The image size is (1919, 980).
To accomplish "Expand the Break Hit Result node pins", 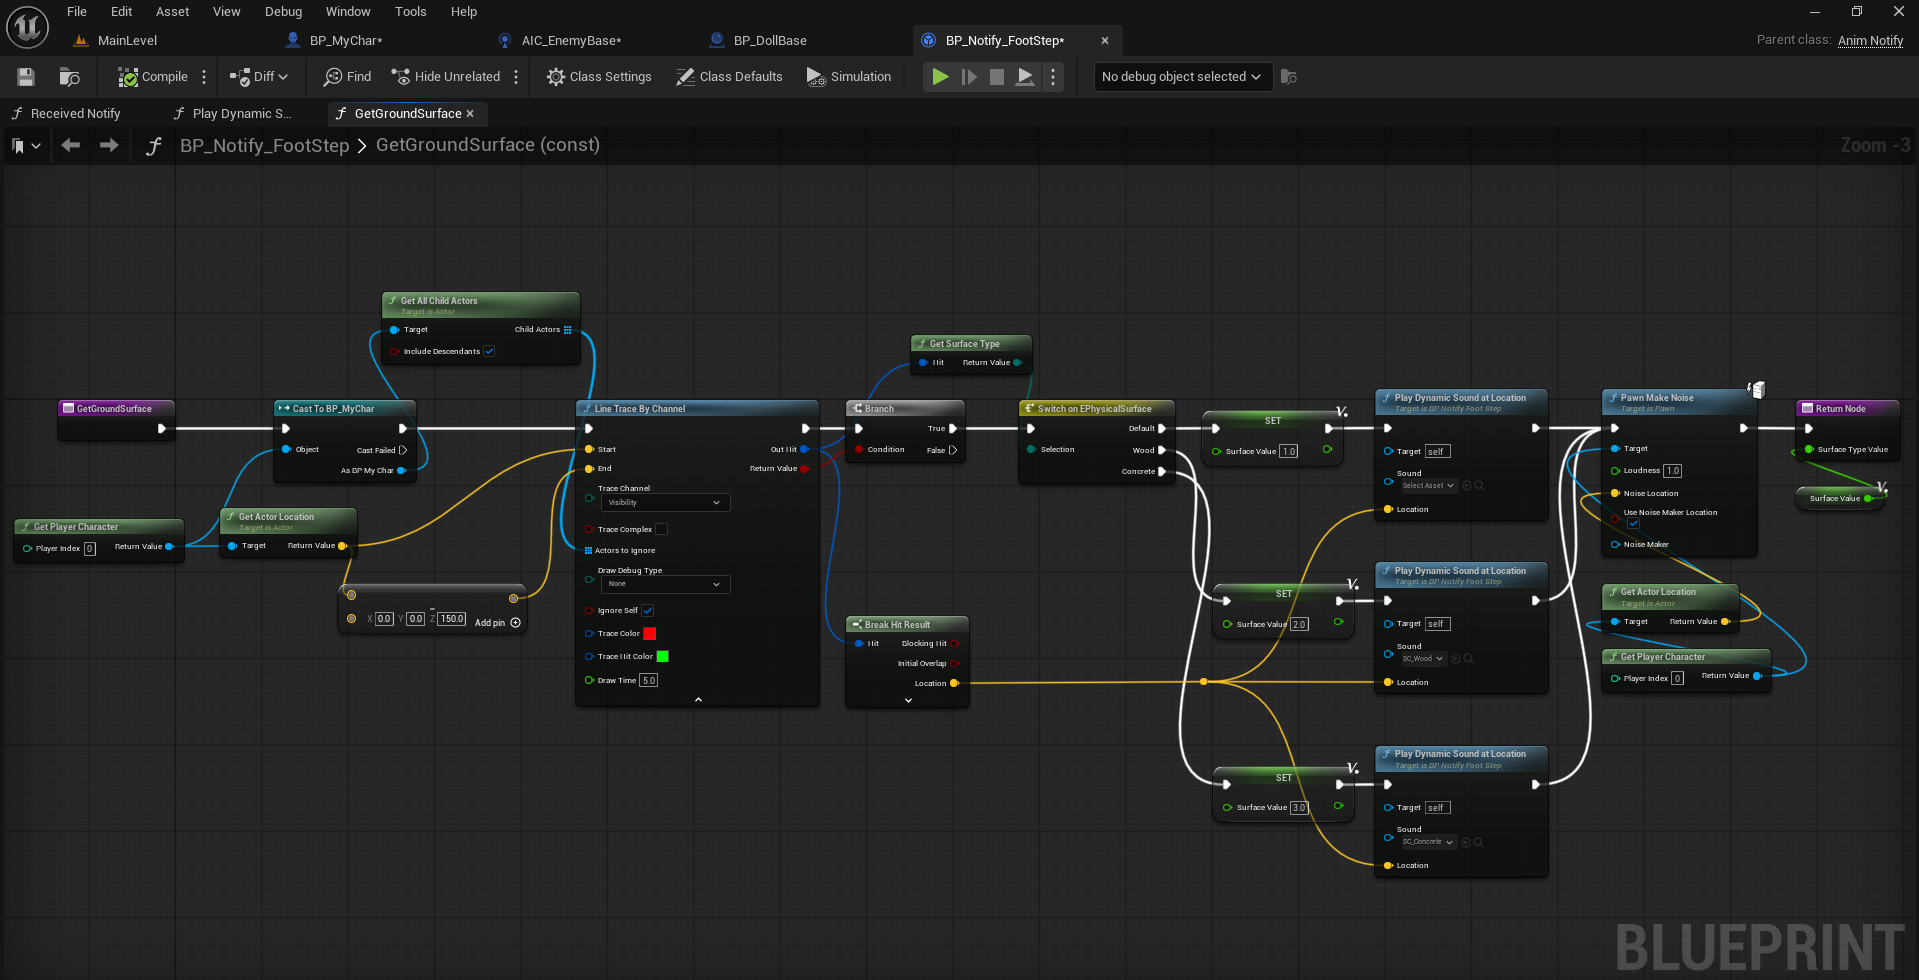I will [908, 700].
